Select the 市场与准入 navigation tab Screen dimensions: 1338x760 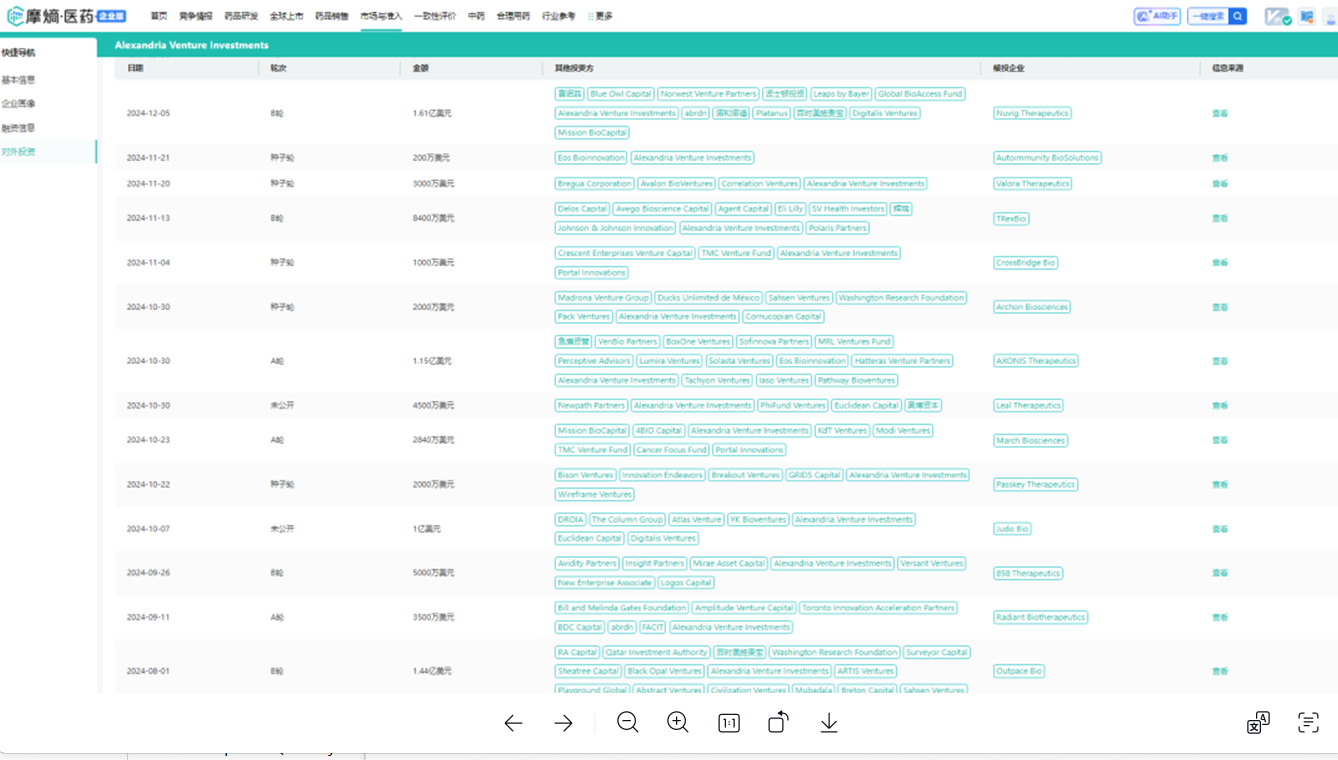tap(381, 16)
